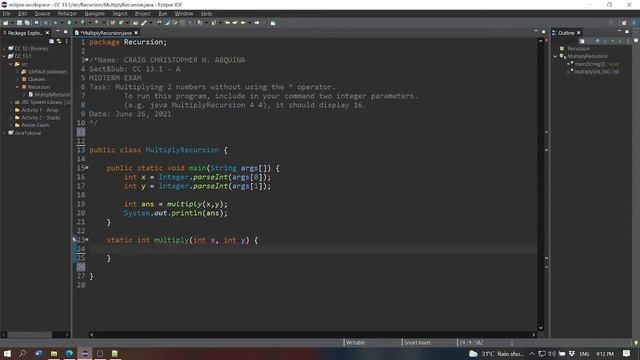
Task: Fold the main method at line 15
Action: [x=87, y=168]
